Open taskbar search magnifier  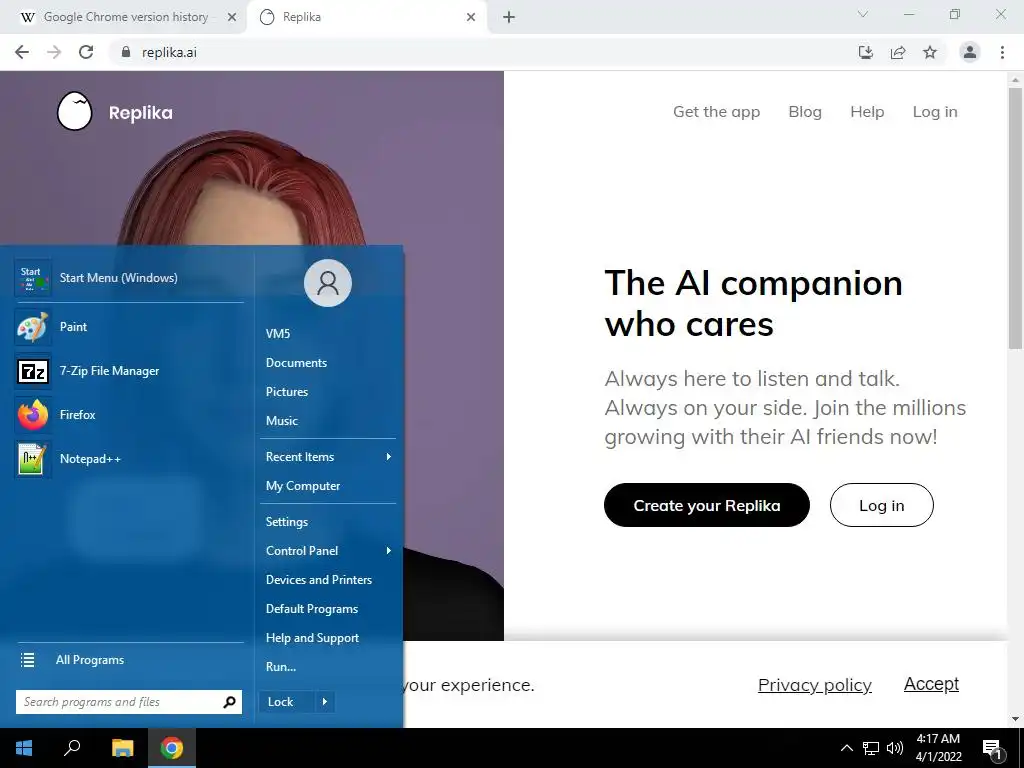[72, 748]
